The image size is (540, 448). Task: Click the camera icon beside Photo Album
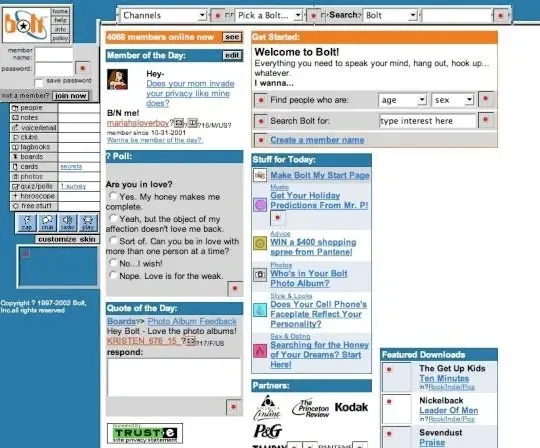(x=260, y=275)
